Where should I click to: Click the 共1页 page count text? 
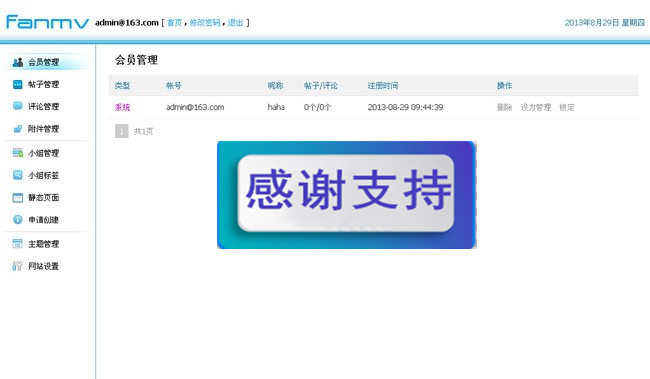pyautogui.click(x=143, y=131)
